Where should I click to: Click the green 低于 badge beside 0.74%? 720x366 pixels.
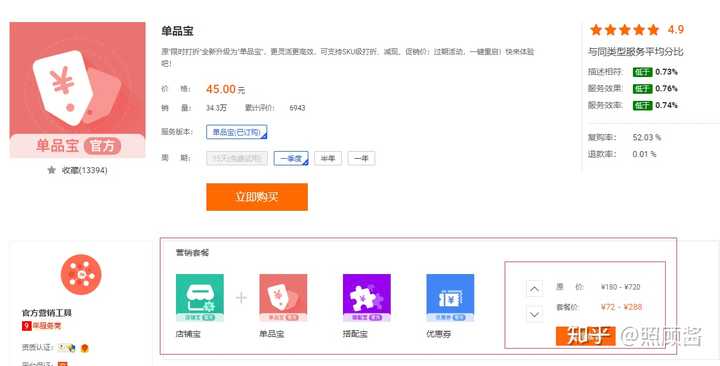(642, 105)
